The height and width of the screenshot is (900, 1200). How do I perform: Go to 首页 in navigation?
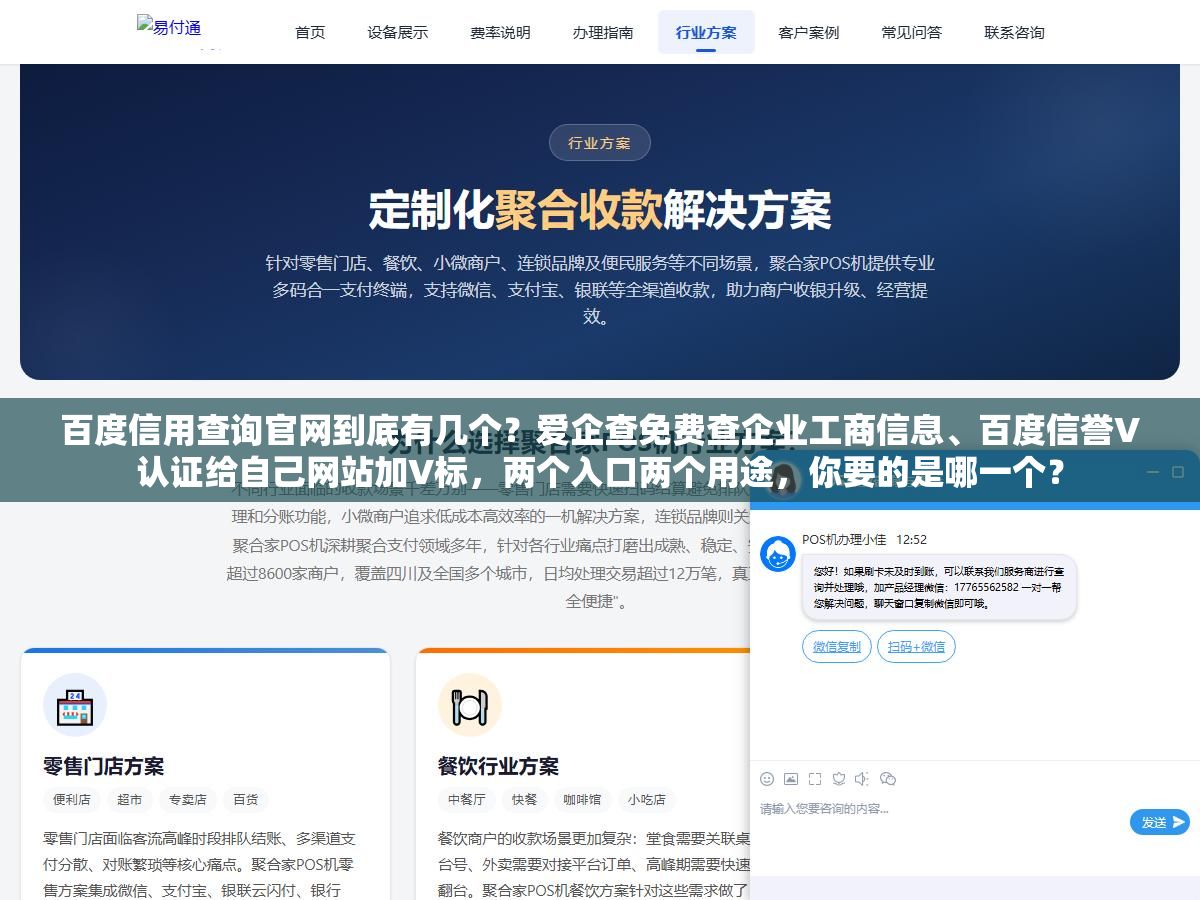[310, 32]
